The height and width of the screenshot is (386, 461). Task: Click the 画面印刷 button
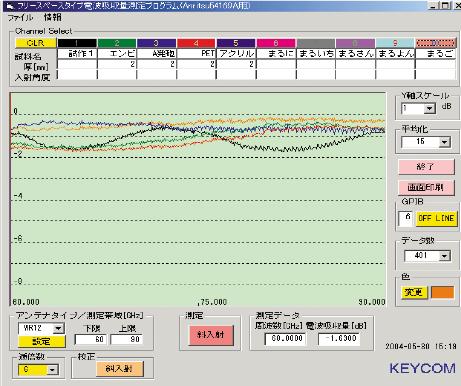tap(426, 187)
